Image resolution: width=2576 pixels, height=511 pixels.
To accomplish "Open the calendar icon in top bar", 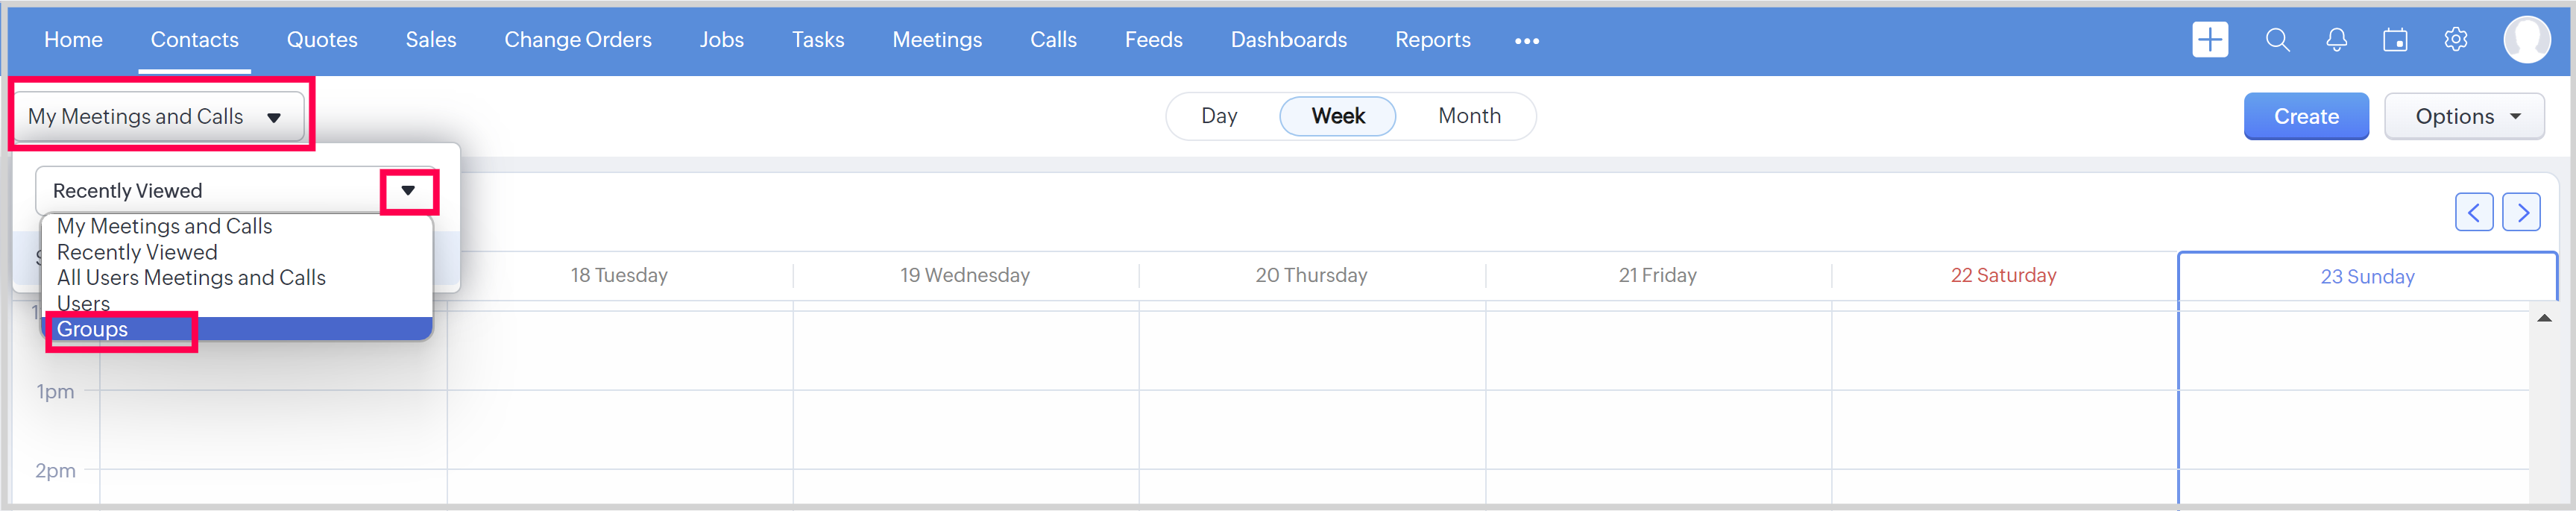I will pyautogui.click(x=2395, y=40).
